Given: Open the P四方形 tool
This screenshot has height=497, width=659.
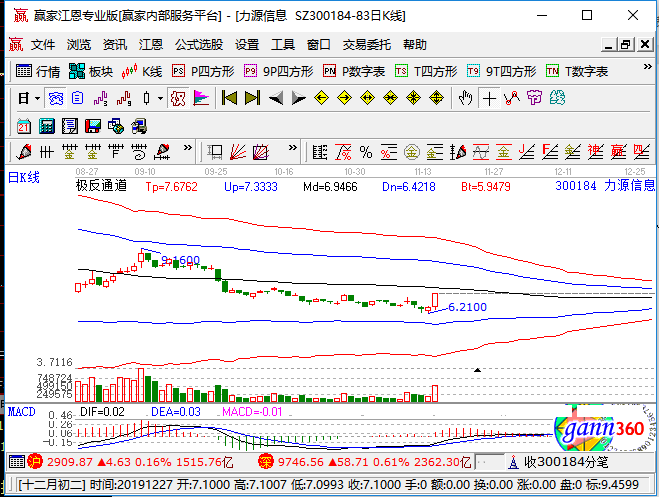Looking at the screenshot, I should tap(203, 71).
